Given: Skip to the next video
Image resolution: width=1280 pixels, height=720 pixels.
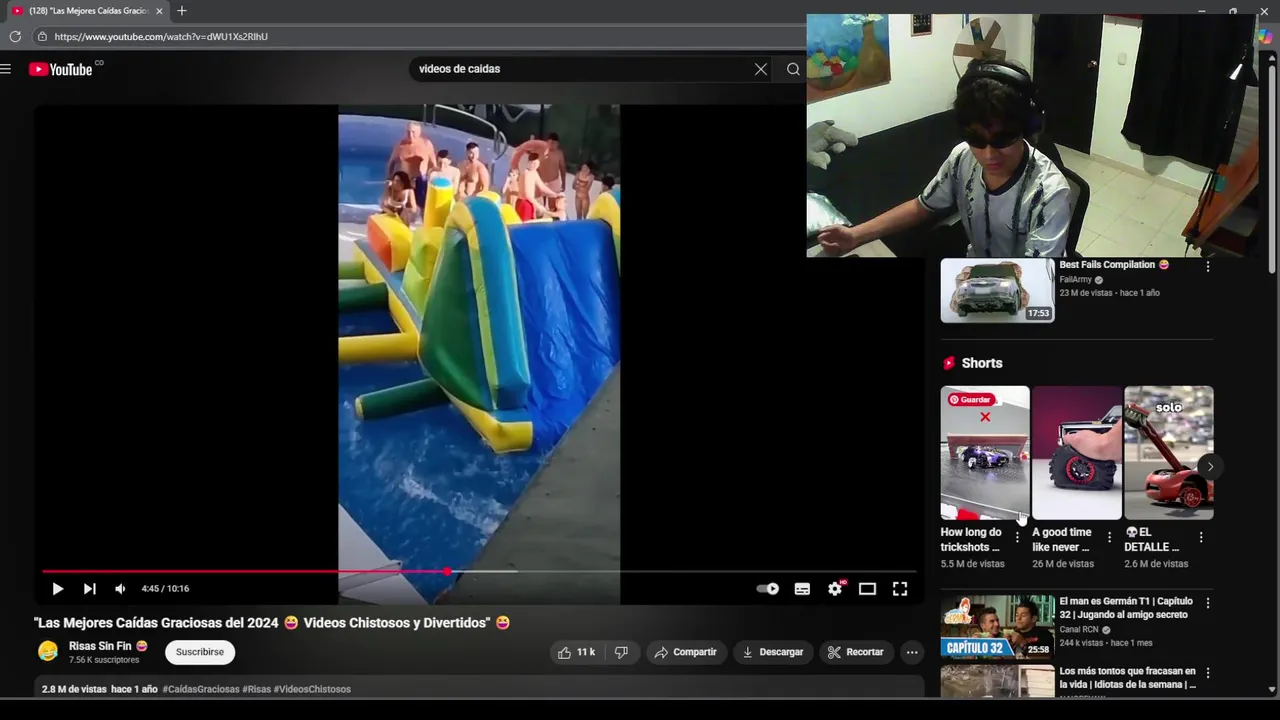Looking at the screenshot, I should 89,589.
